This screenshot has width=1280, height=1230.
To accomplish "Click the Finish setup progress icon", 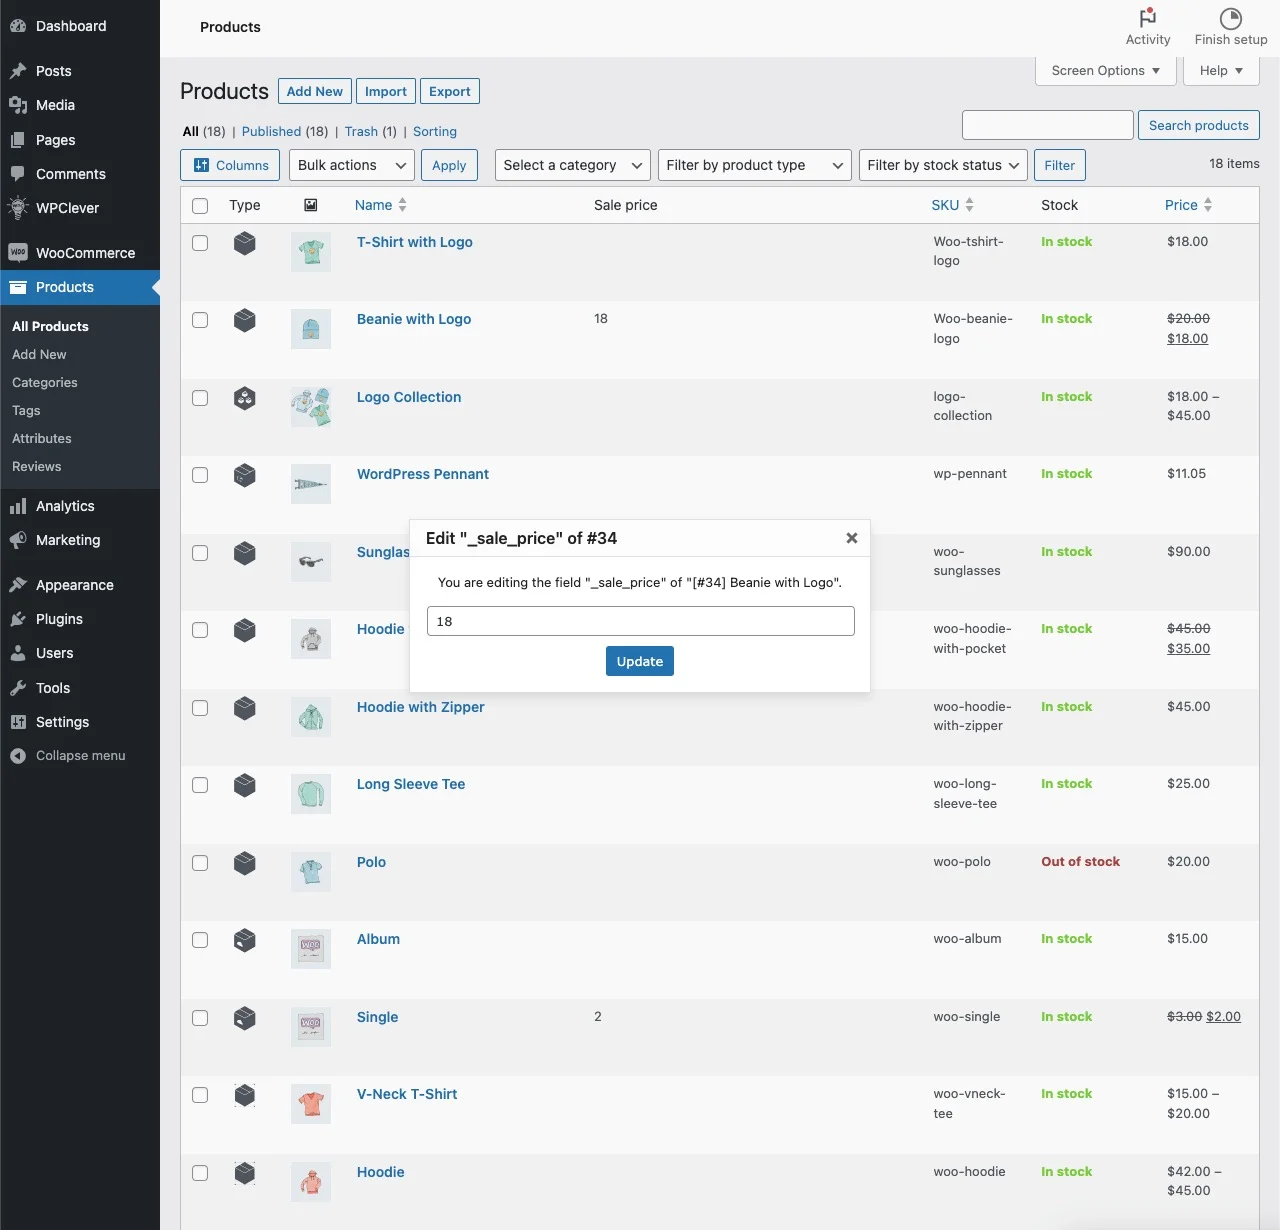I will point(1230,18).
